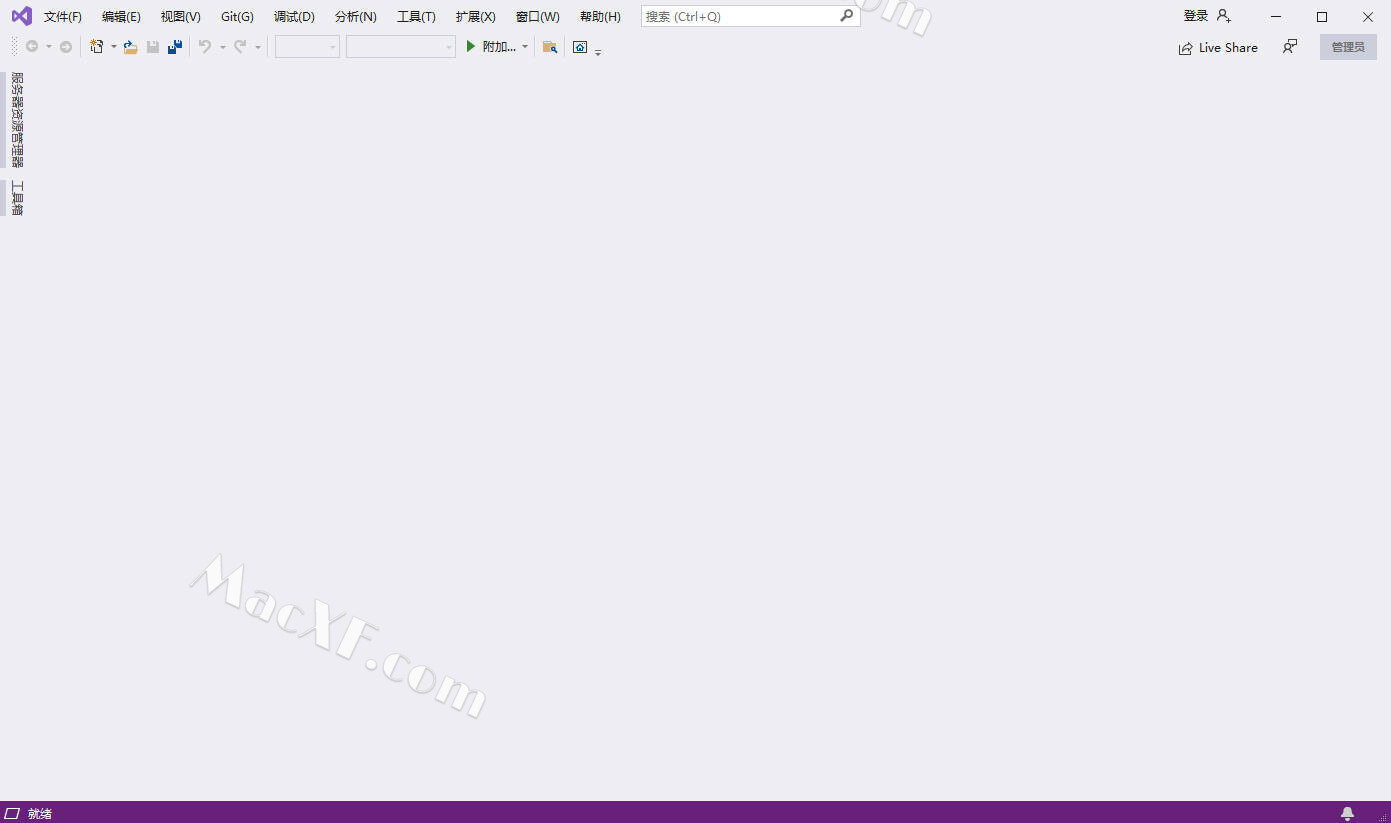Open the solution platforms combo box

coord(401,47)
